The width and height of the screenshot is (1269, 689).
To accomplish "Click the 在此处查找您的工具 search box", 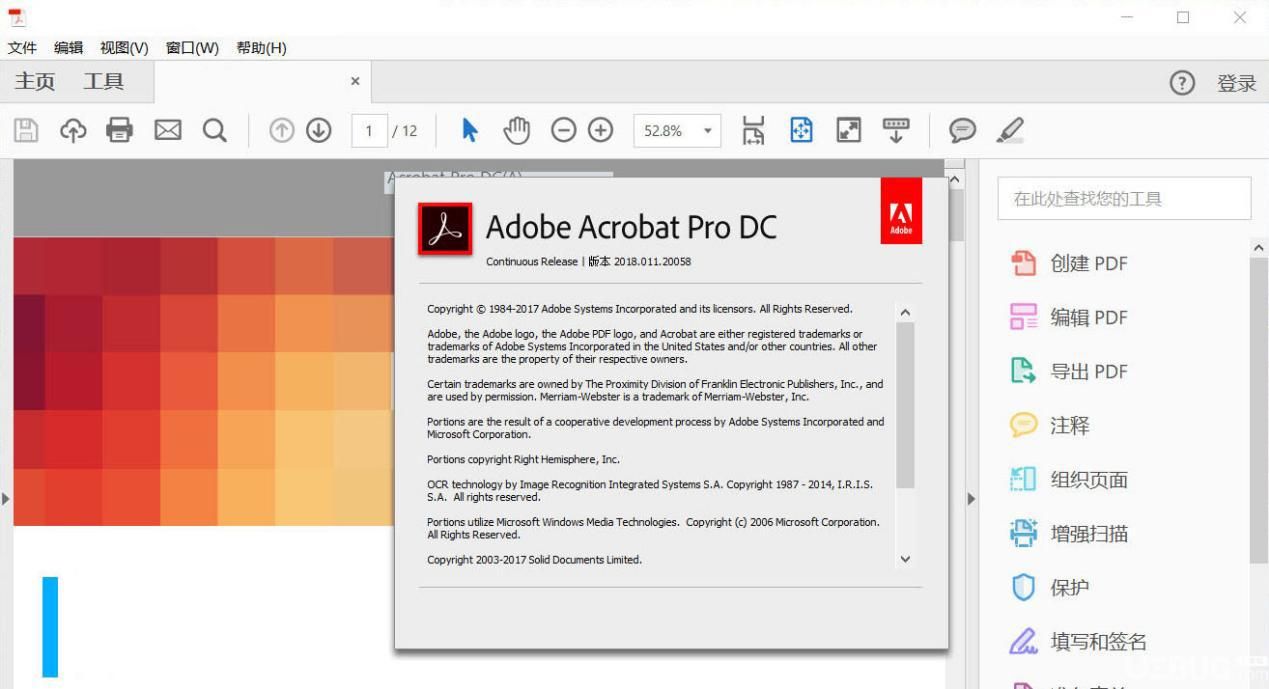I will click(x=1124, y=198).
